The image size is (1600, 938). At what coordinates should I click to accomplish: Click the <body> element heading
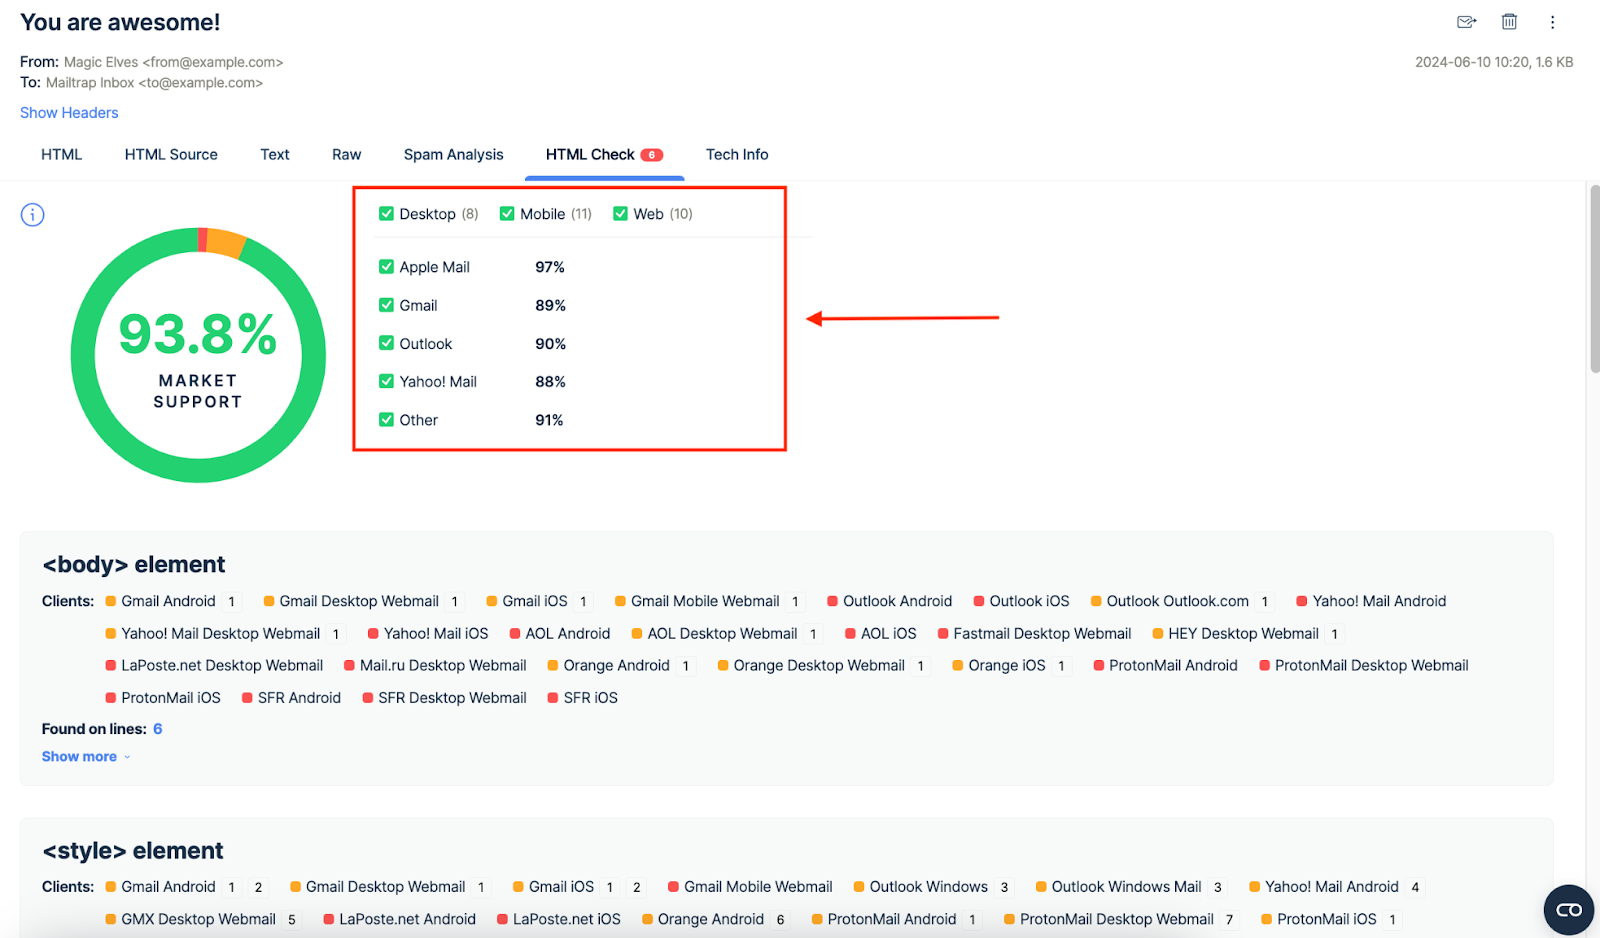(x=134, y=564)
